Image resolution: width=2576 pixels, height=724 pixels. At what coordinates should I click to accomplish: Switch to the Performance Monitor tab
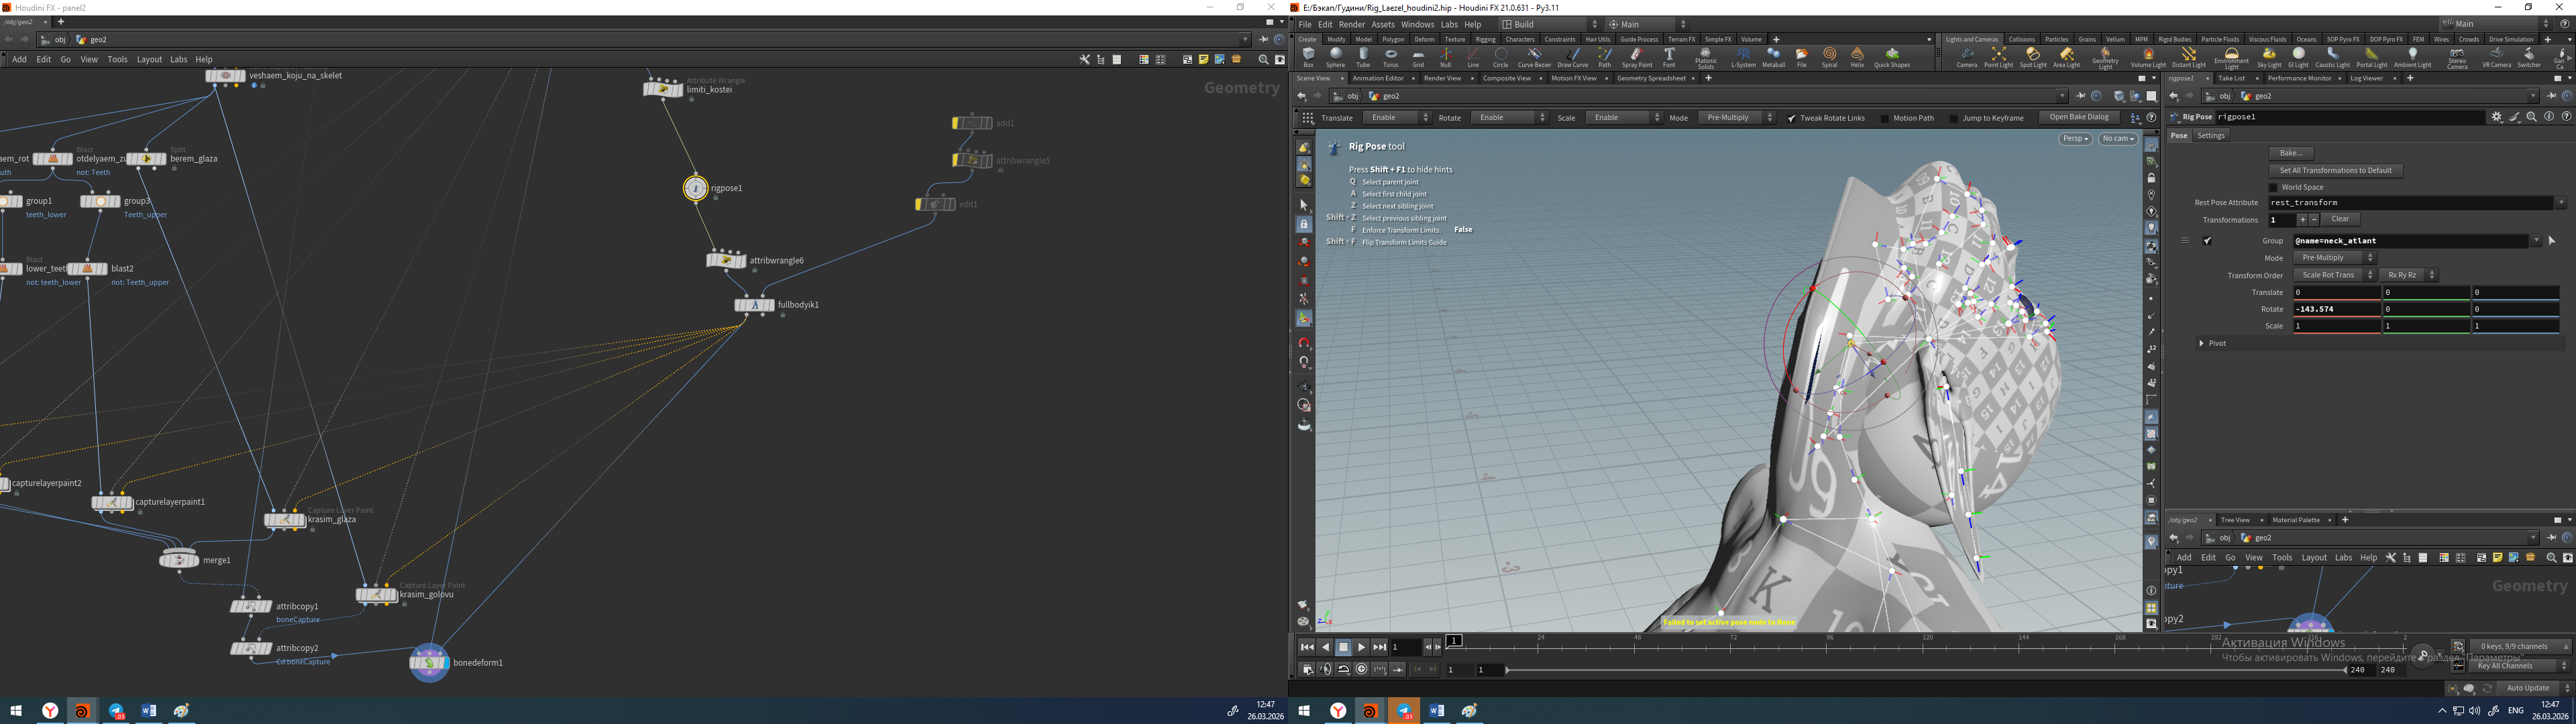coord(2299,78)
